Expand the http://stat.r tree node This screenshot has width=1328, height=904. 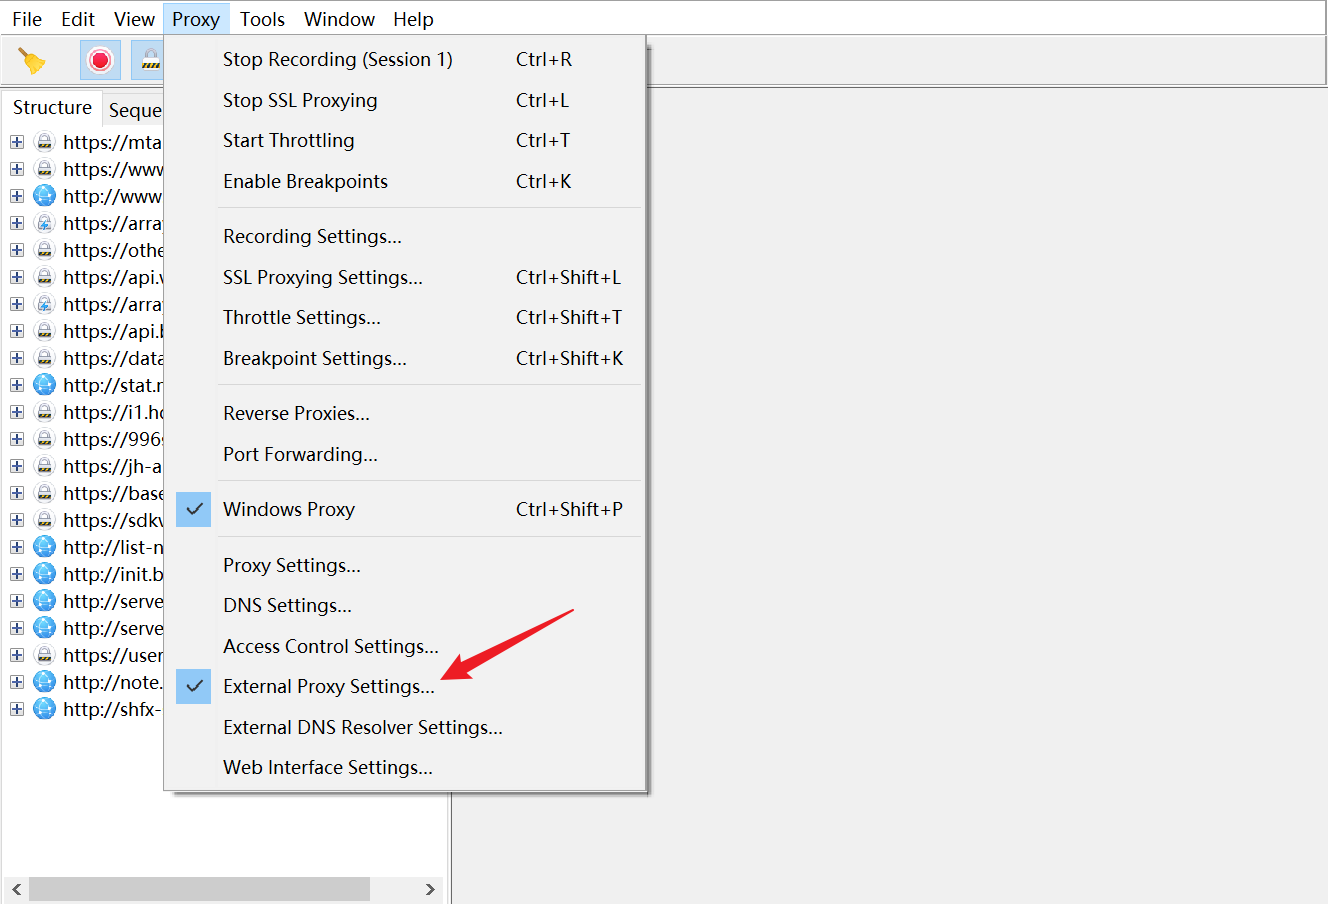coord(17,385)
